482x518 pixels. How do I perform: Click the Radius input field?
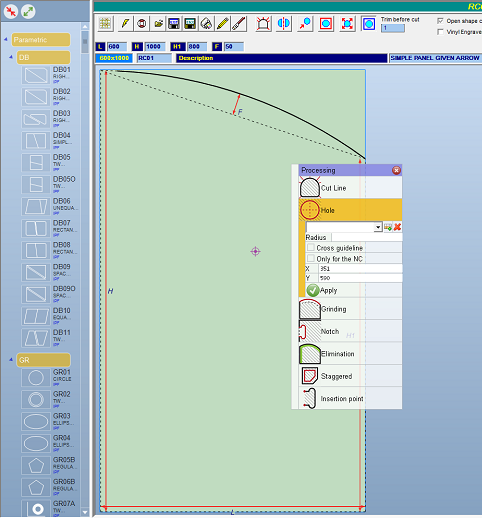tap(367, 237)
